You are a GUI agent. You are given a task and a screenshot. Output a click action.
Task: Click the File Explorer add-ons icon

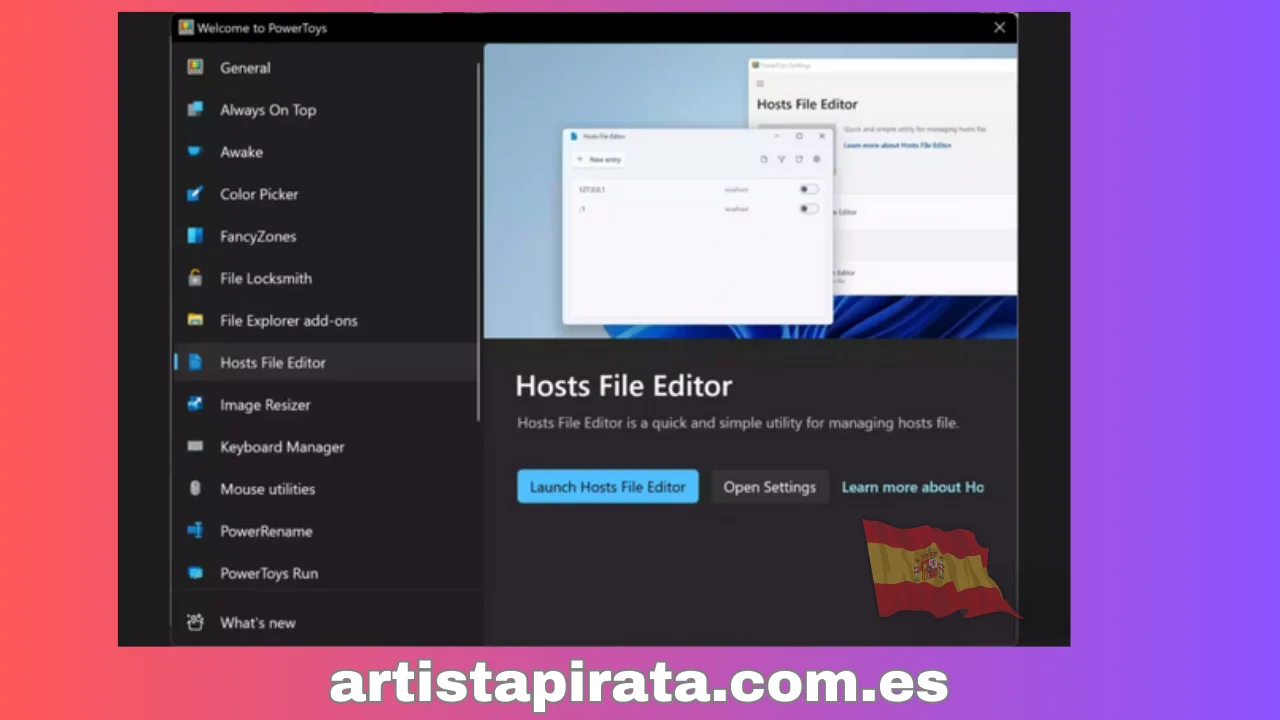[195, 320]
